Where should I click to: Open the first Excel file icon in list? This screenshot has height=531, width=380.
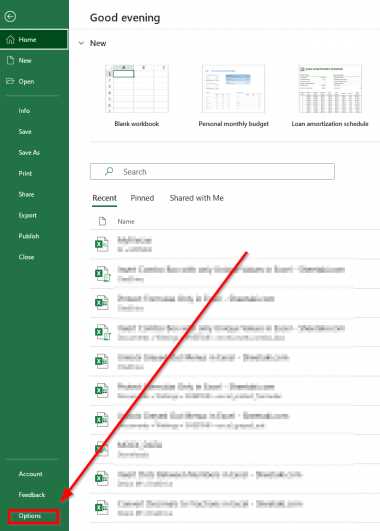pos(101,244)
